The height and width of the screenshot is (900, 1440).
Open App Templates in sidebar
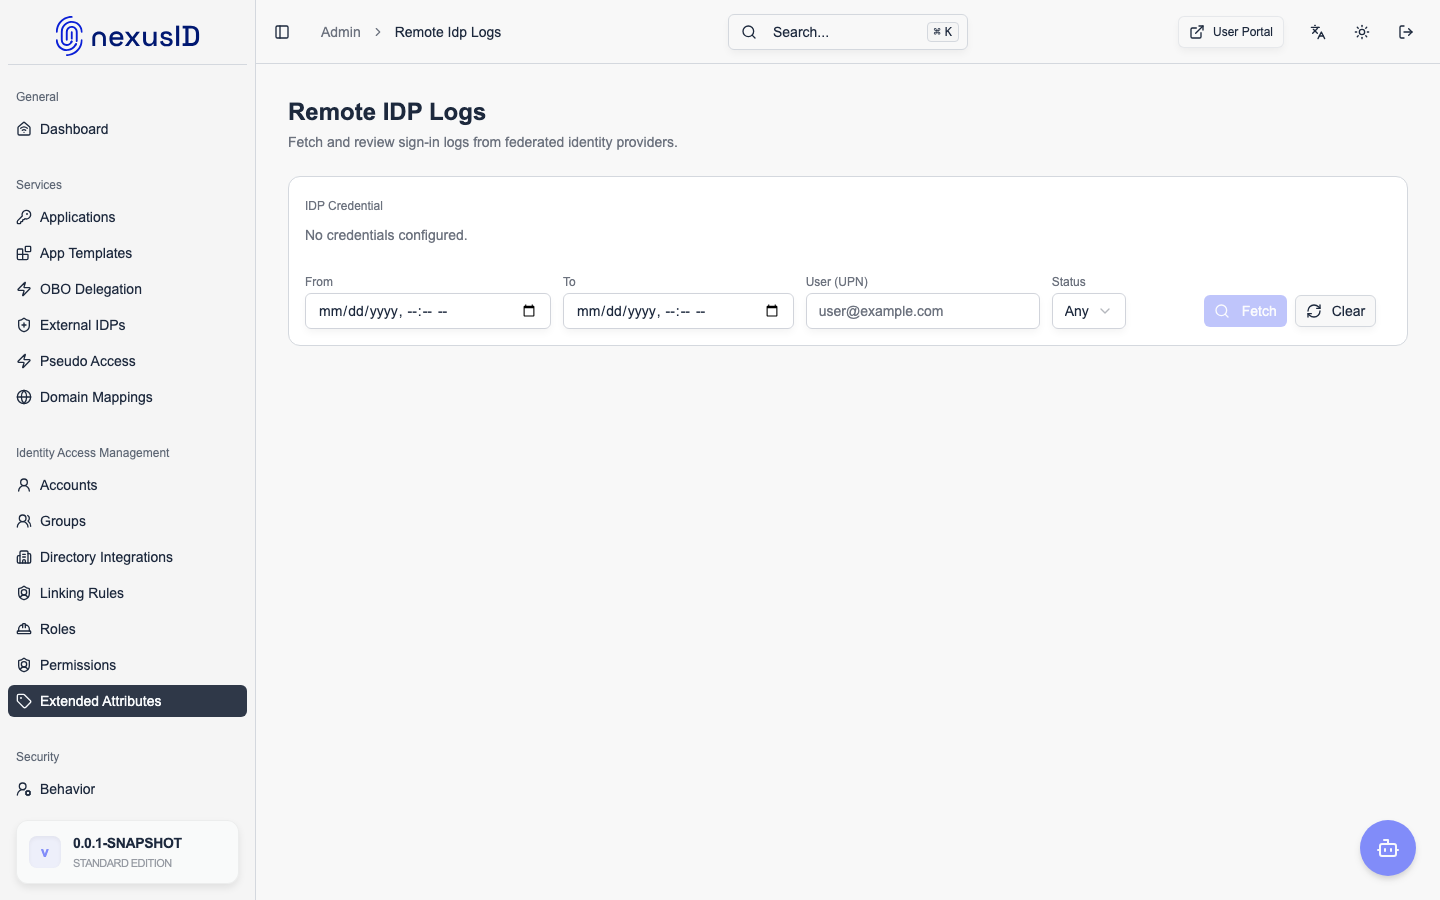[127, 253]
